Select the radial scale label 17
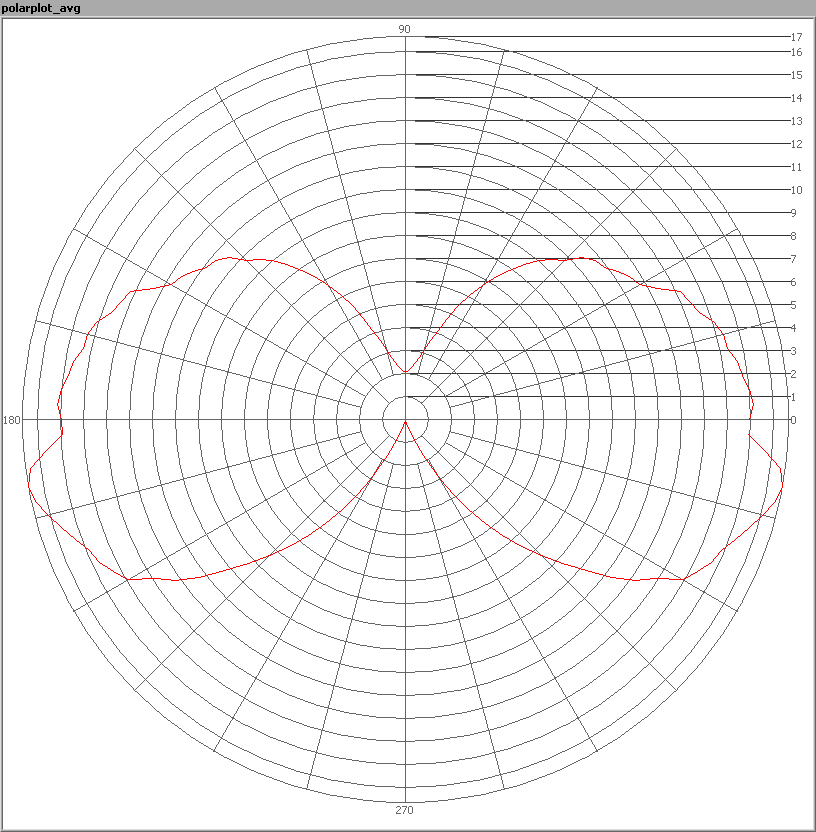Viewport: 816px width, 832px height. click(x=796, y=37)
